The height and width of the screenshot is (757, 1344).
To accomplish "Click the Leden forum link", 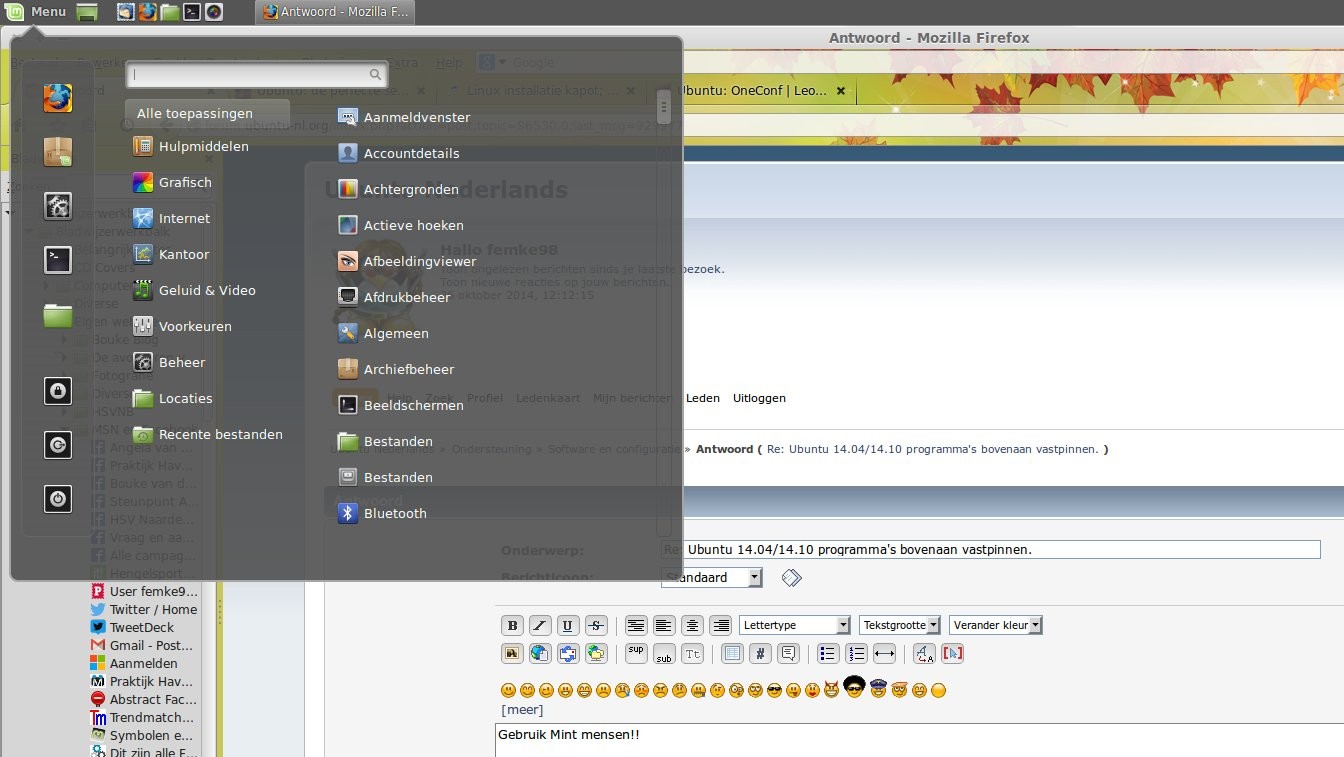I will pyautogui.click(x=702, y=398).
